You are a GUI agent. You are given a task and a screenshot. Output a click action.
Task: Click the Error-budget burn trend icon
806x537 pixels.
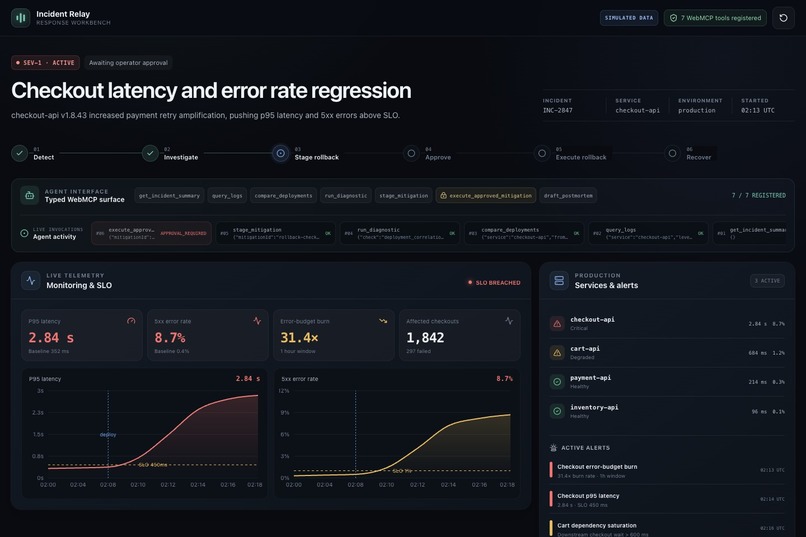coord(383,321)
